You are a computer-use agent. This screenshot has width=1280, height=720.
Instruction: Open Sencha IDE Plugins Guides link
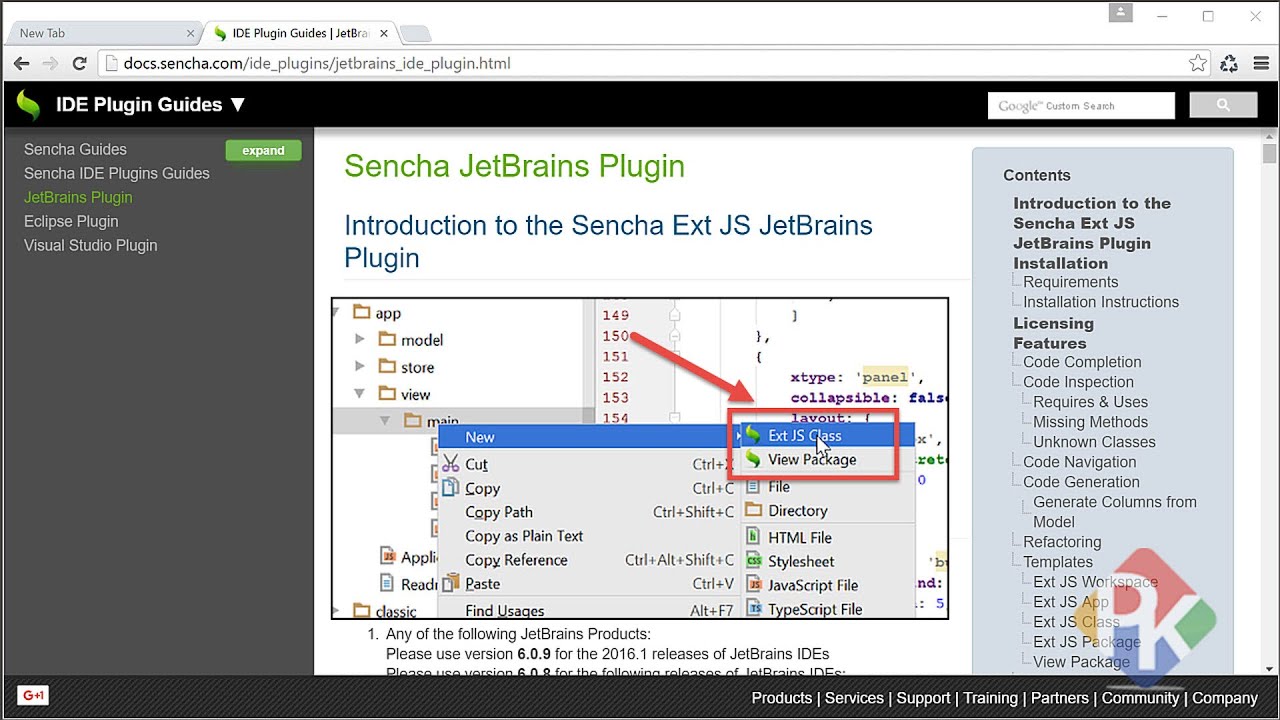(117, 173)
